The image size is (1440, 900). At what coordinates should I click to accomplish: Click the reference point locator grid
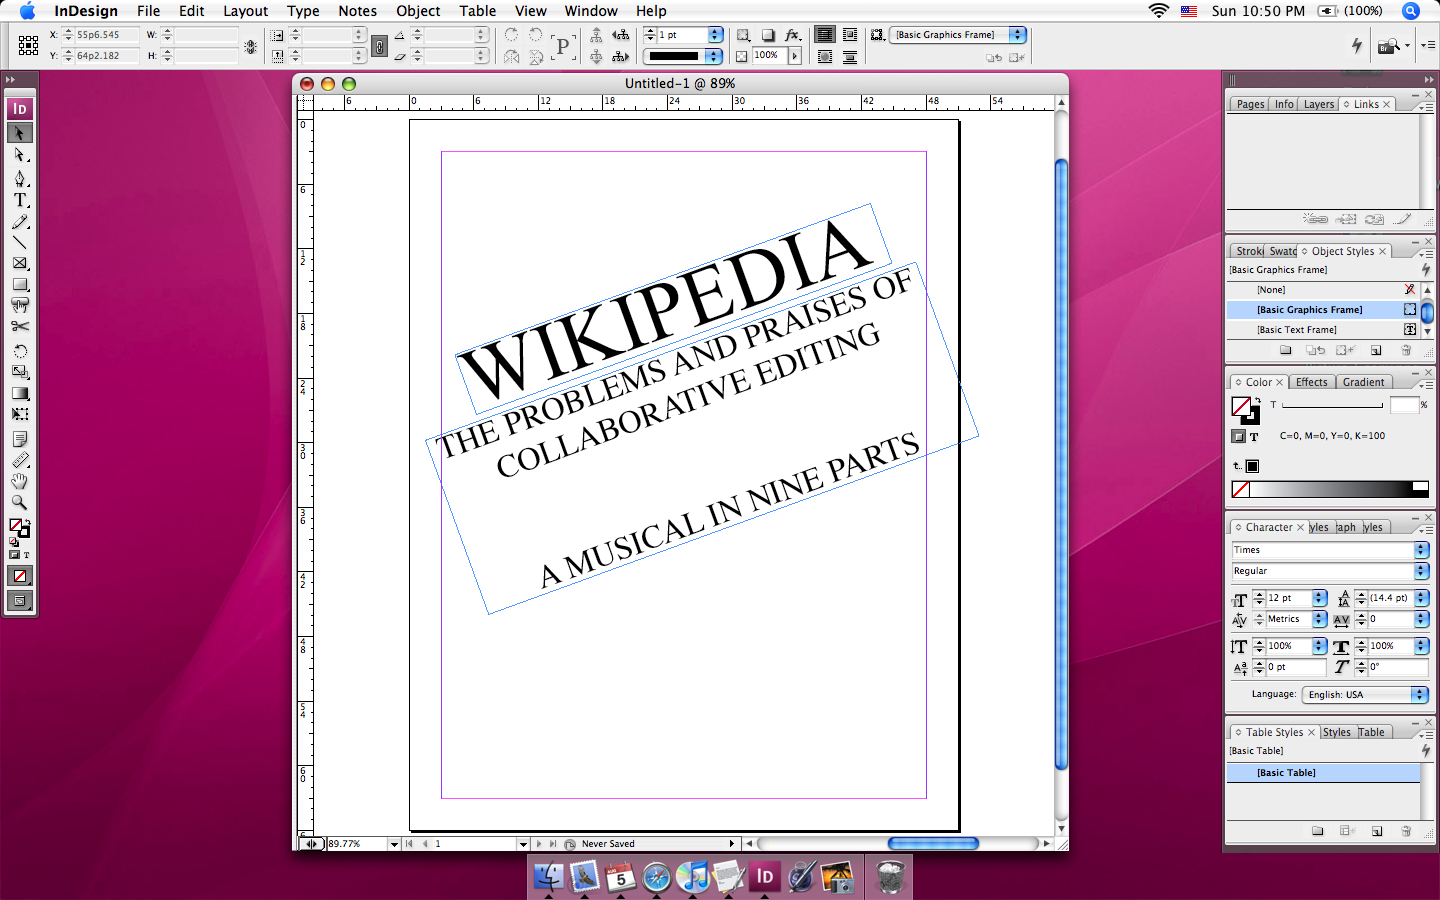28,45
